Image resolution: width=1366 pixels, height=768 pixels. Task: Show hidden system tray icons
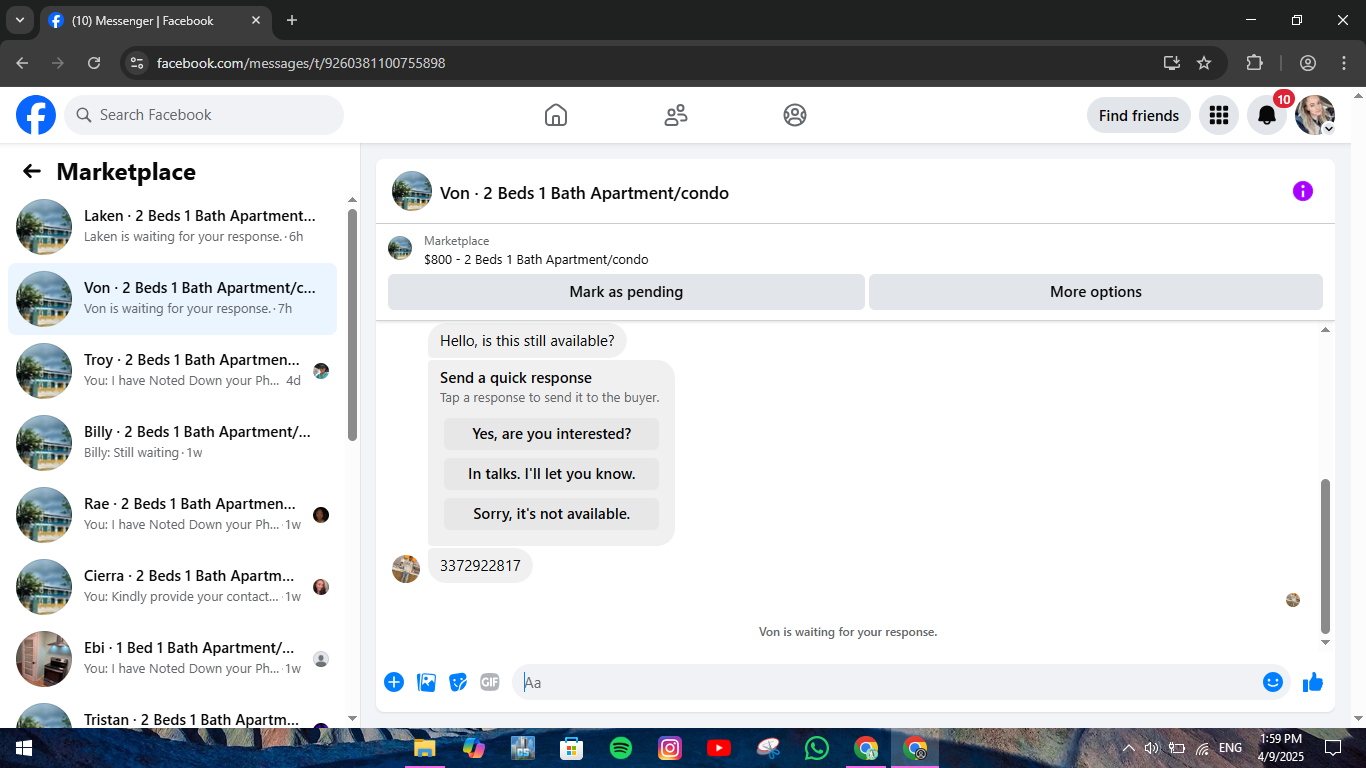tap(1129, 748)
